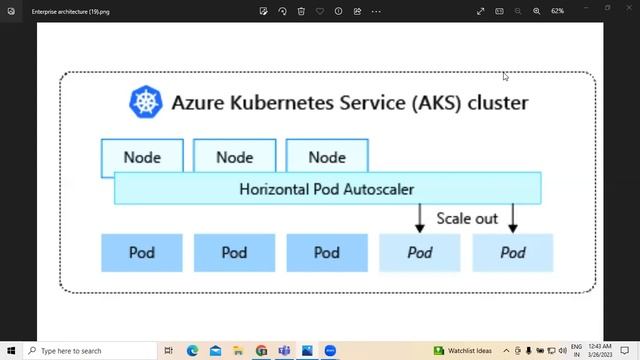Open the See more three-dots menu
Image resolution: width=640 pixels, height=360 pixels.
click(x=376, y=11)
